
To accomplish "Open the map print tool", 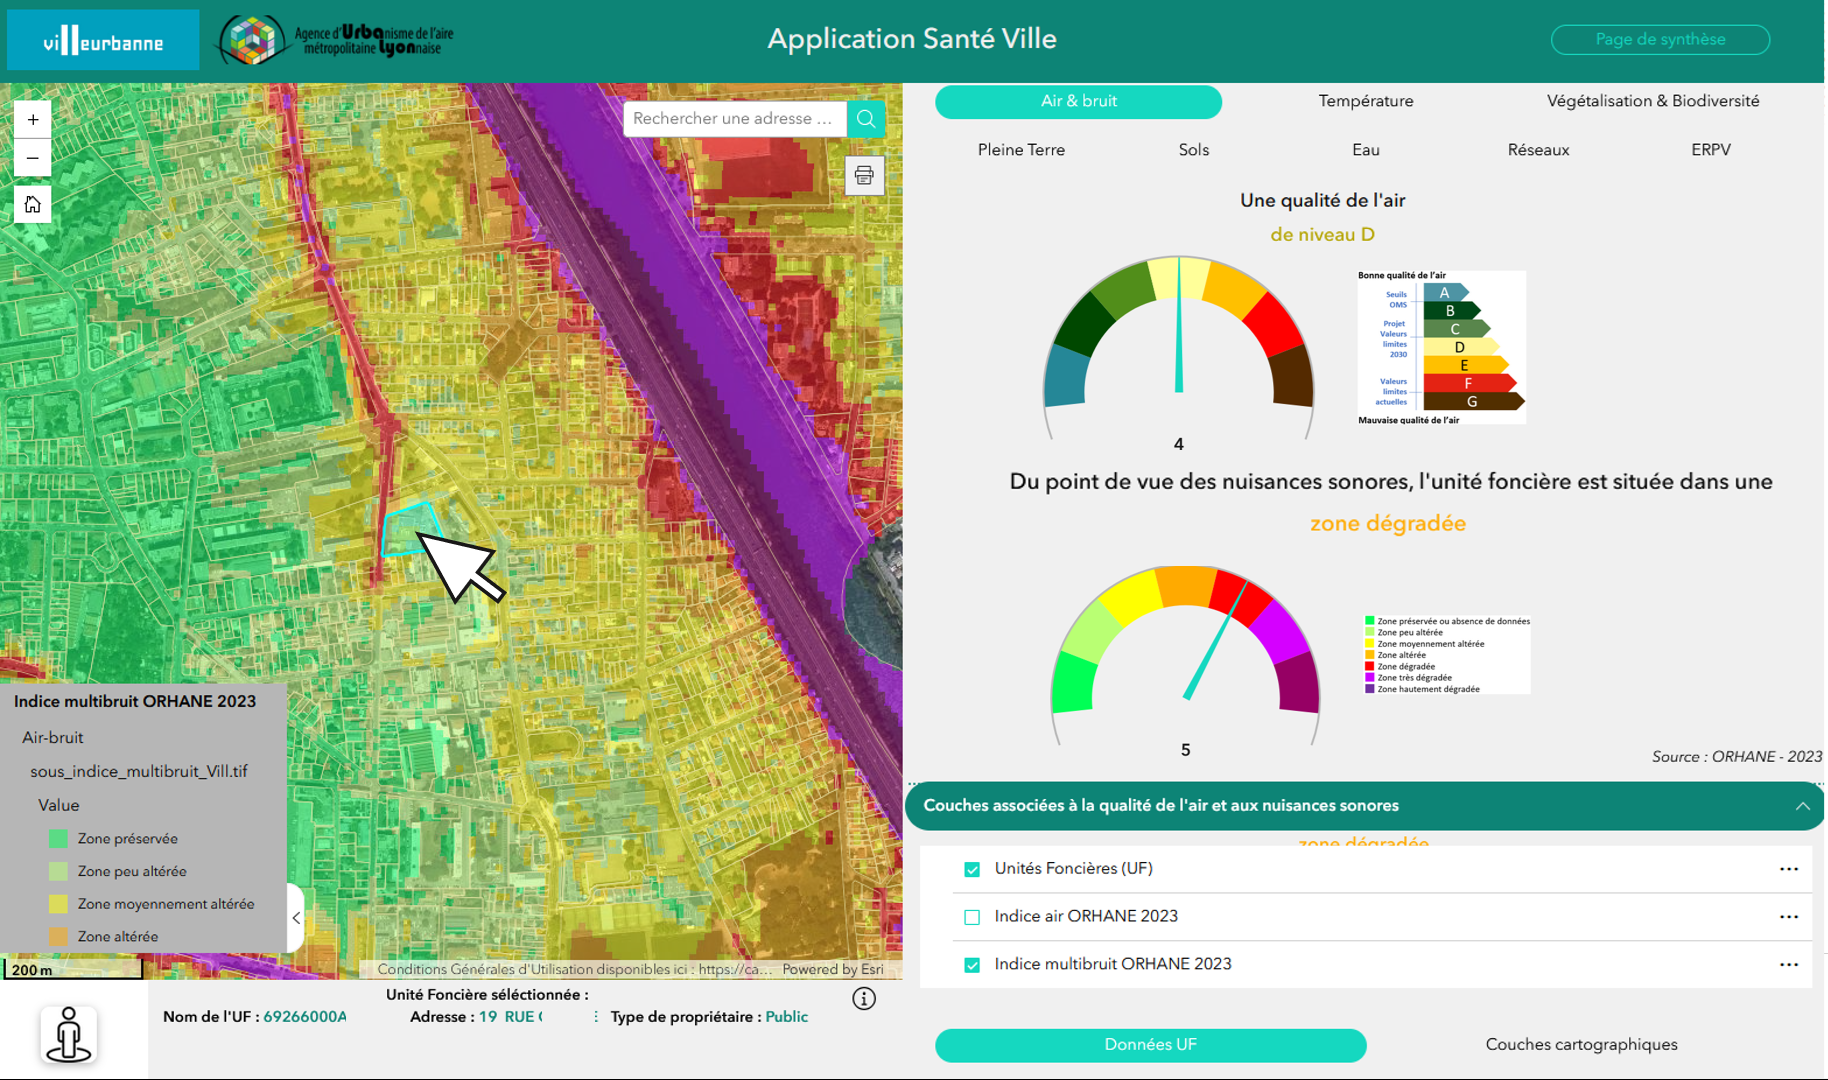I will point(864,176).
